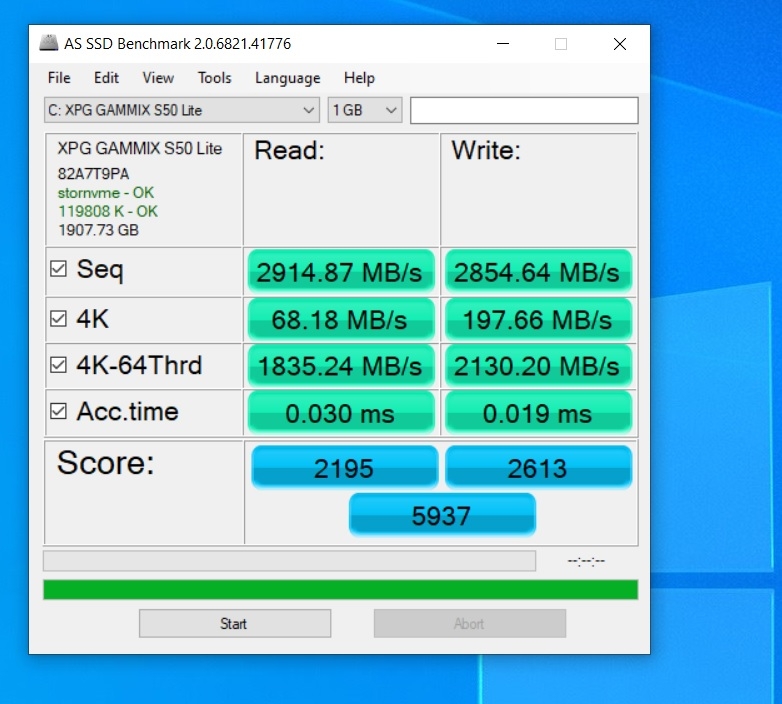Click the Score: label
The width and height of the screenshot is (782, 704).
pyautogui.click(x=106, y=463)
